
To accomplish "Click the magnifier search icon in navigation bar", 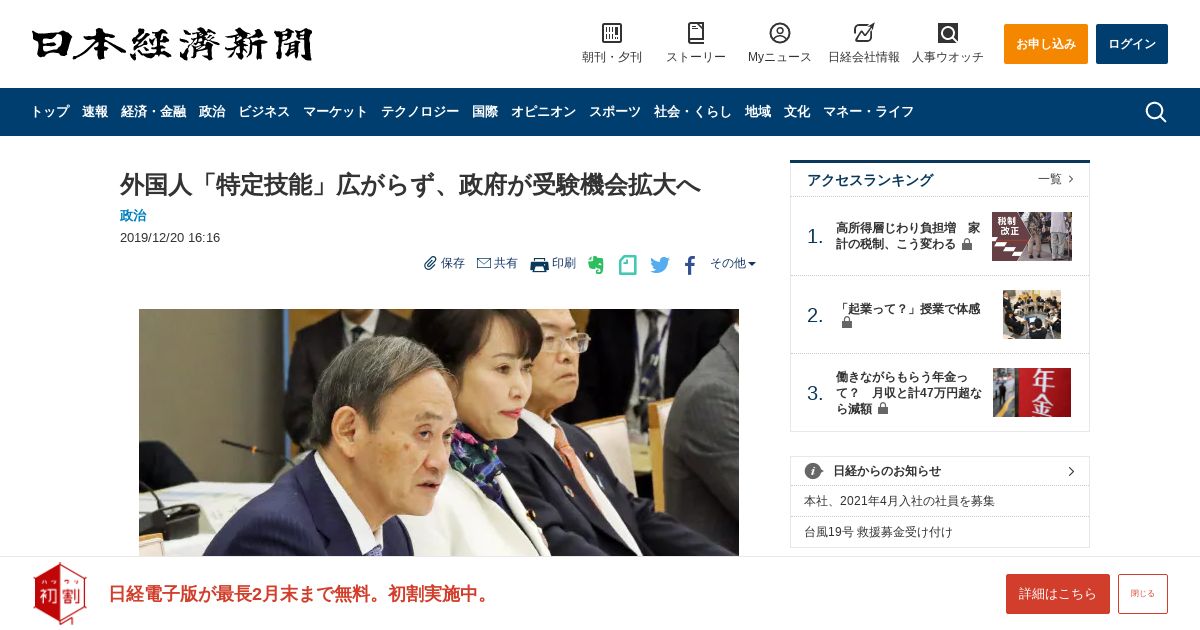I will (1156, 112).
